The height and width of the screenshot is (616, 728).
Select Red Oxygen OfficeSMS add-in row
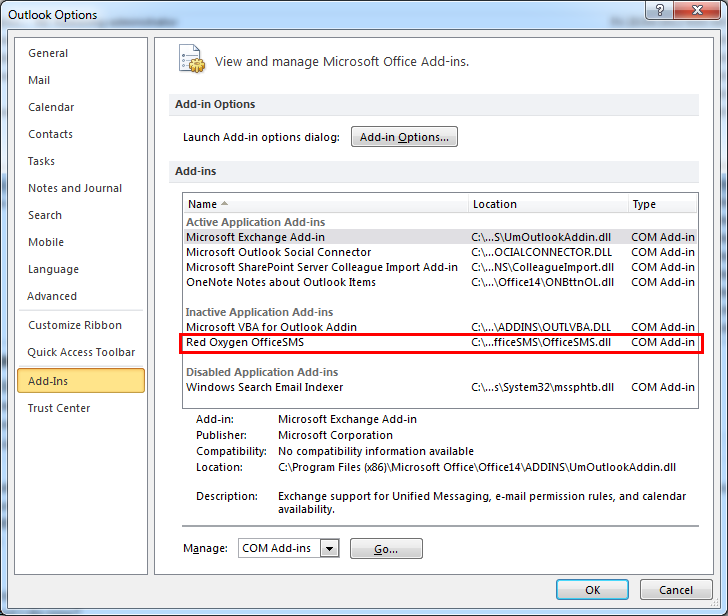click(x=440, y=343)
